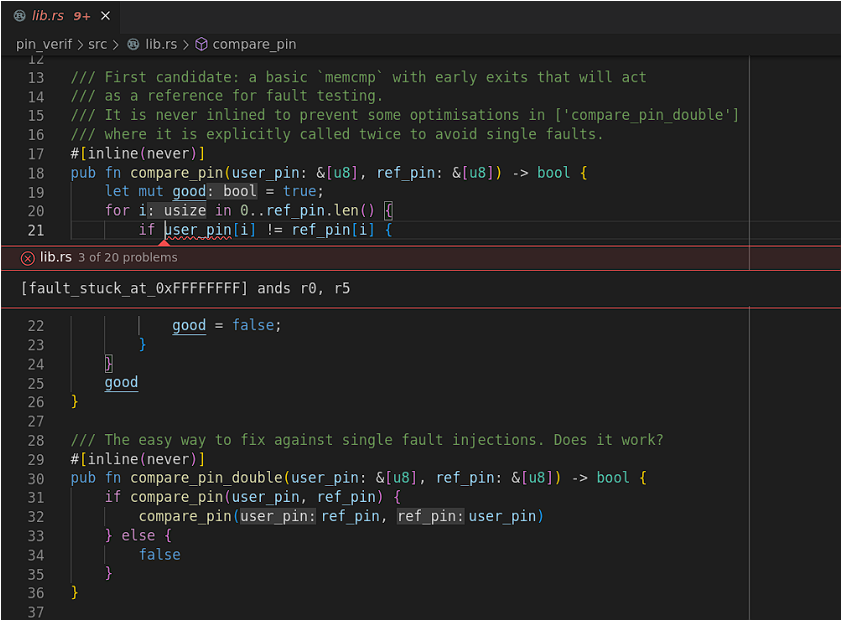Screen dimensions: 842x621
Task: Click the '3 of 20 problems' label
Action: click(x=128, y=258)
